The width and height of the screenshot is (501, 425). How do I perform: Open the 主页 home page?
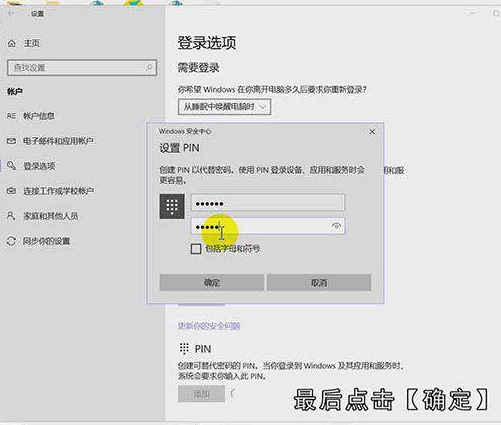32,43
